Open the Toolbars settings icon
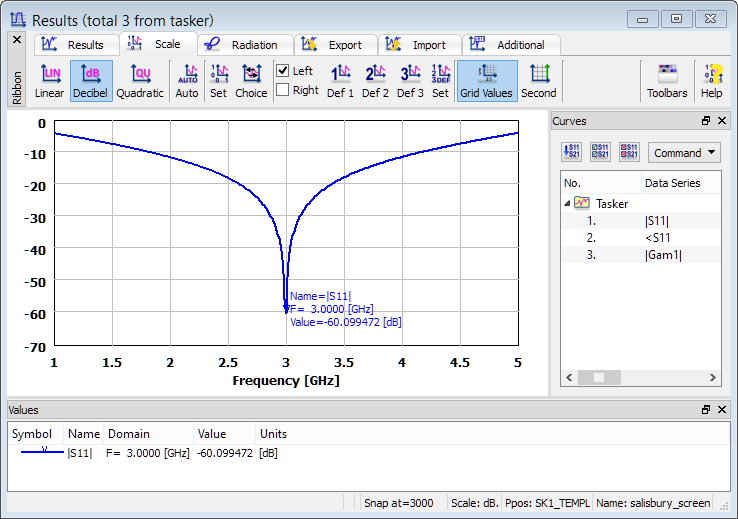The image size is (738, 519). click(667, 81)
